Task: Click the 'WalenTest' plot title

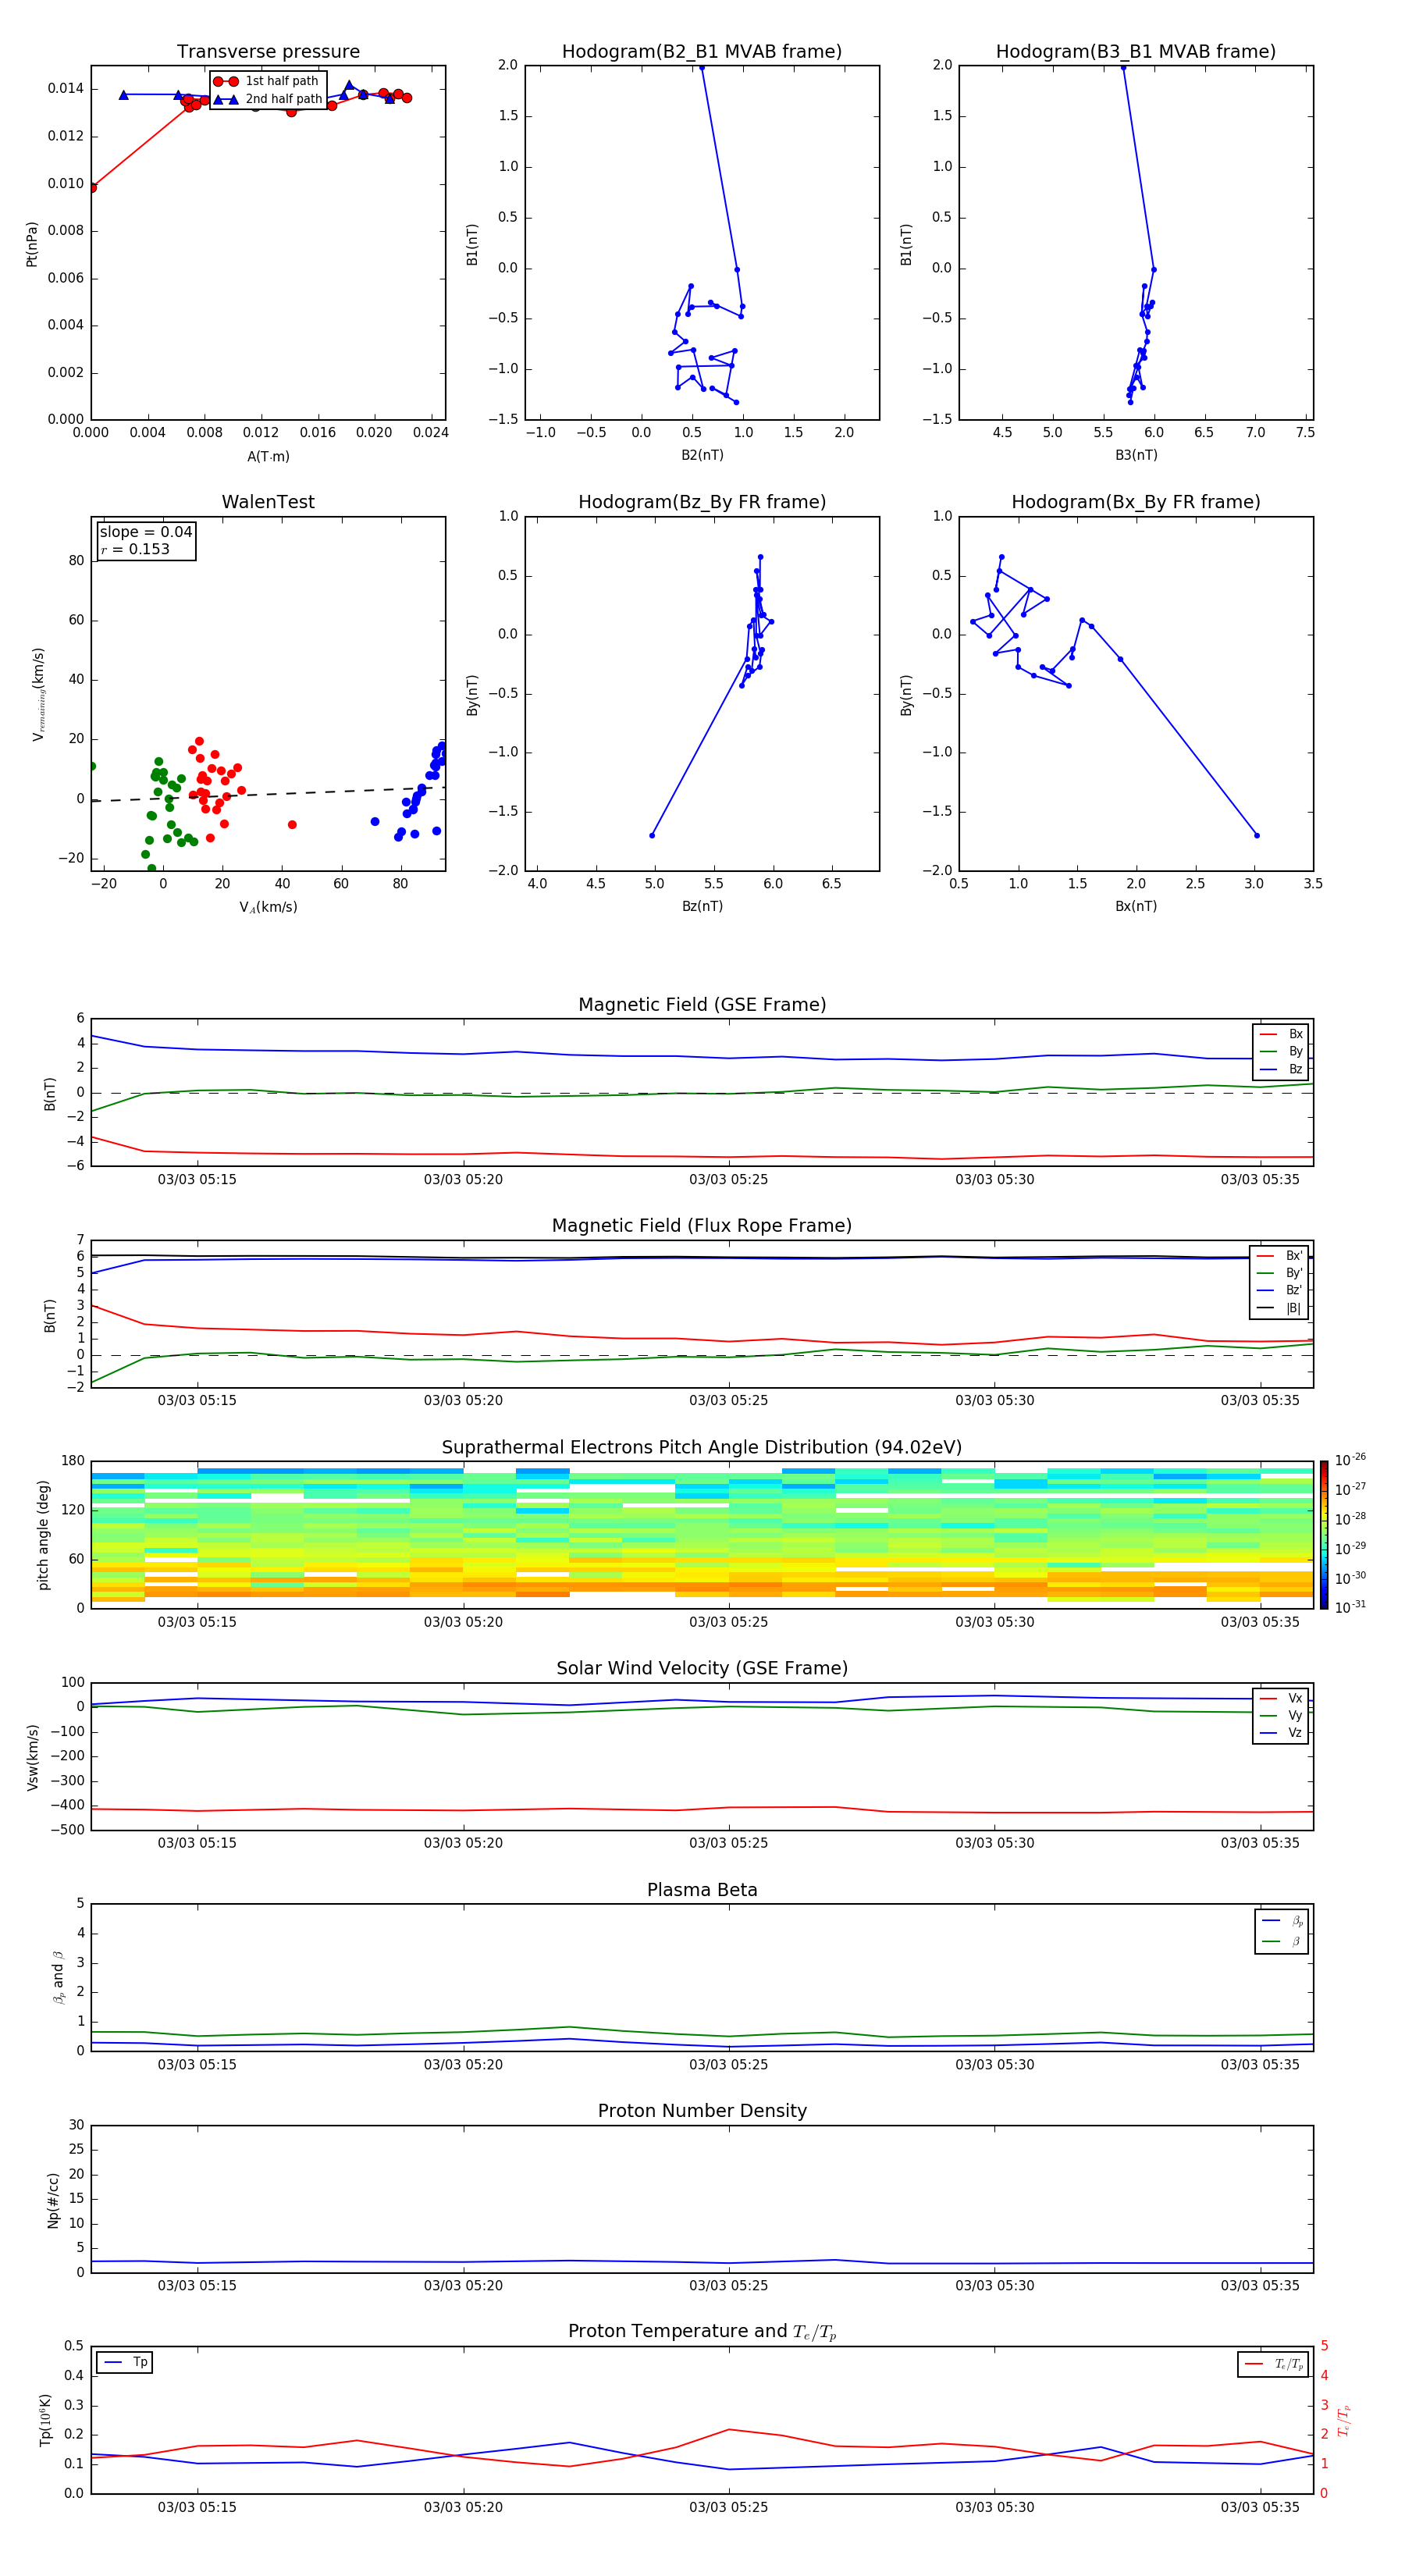Action: tap(268, 502)
